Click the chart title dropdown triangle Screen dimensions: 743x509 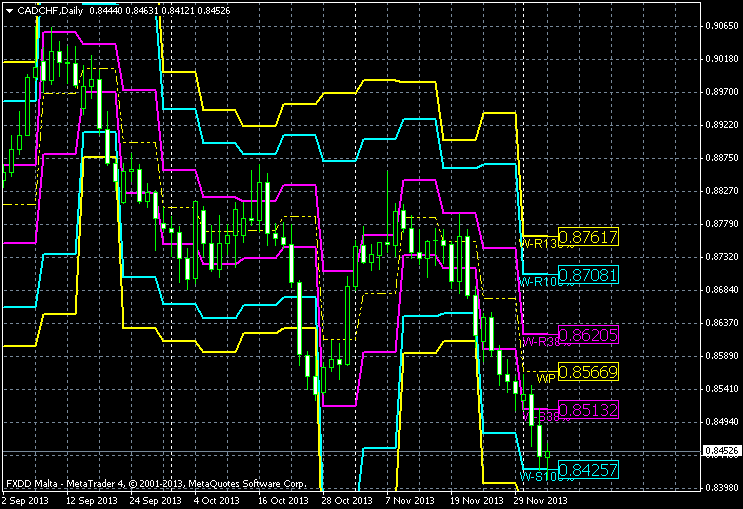[x=9, y=10]
